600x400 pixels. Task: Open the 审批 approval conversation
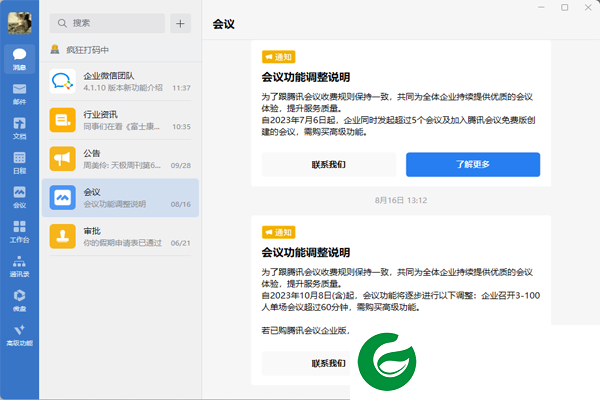121,237
